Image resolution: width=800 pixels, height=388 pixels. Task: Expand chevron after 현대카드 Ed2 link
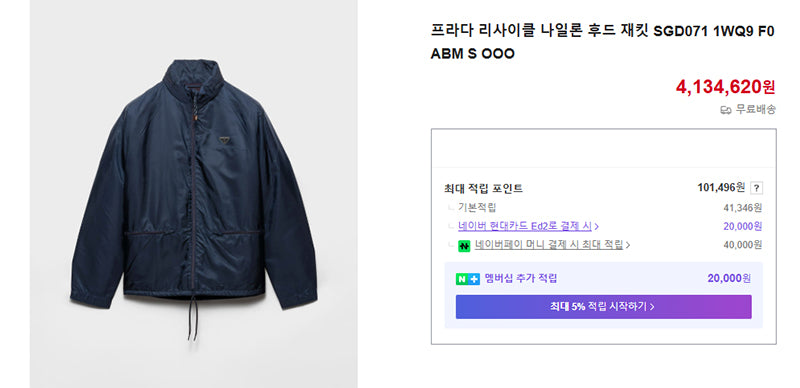pyautogui.click(x=596, y=227)
